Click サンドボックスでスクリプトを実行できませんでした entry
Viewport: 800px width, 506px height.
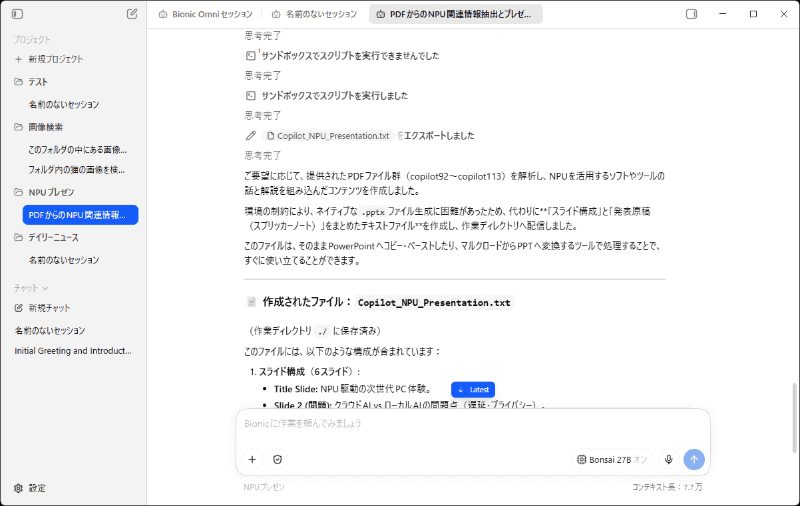coord(350,56)
